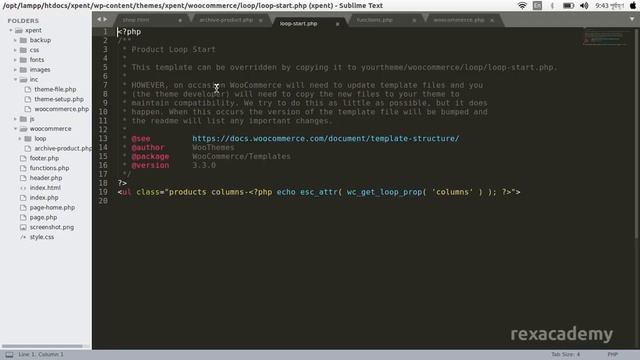Click the minimap code preview
Viewport: 640px width, 360px height.
[605, 38]
